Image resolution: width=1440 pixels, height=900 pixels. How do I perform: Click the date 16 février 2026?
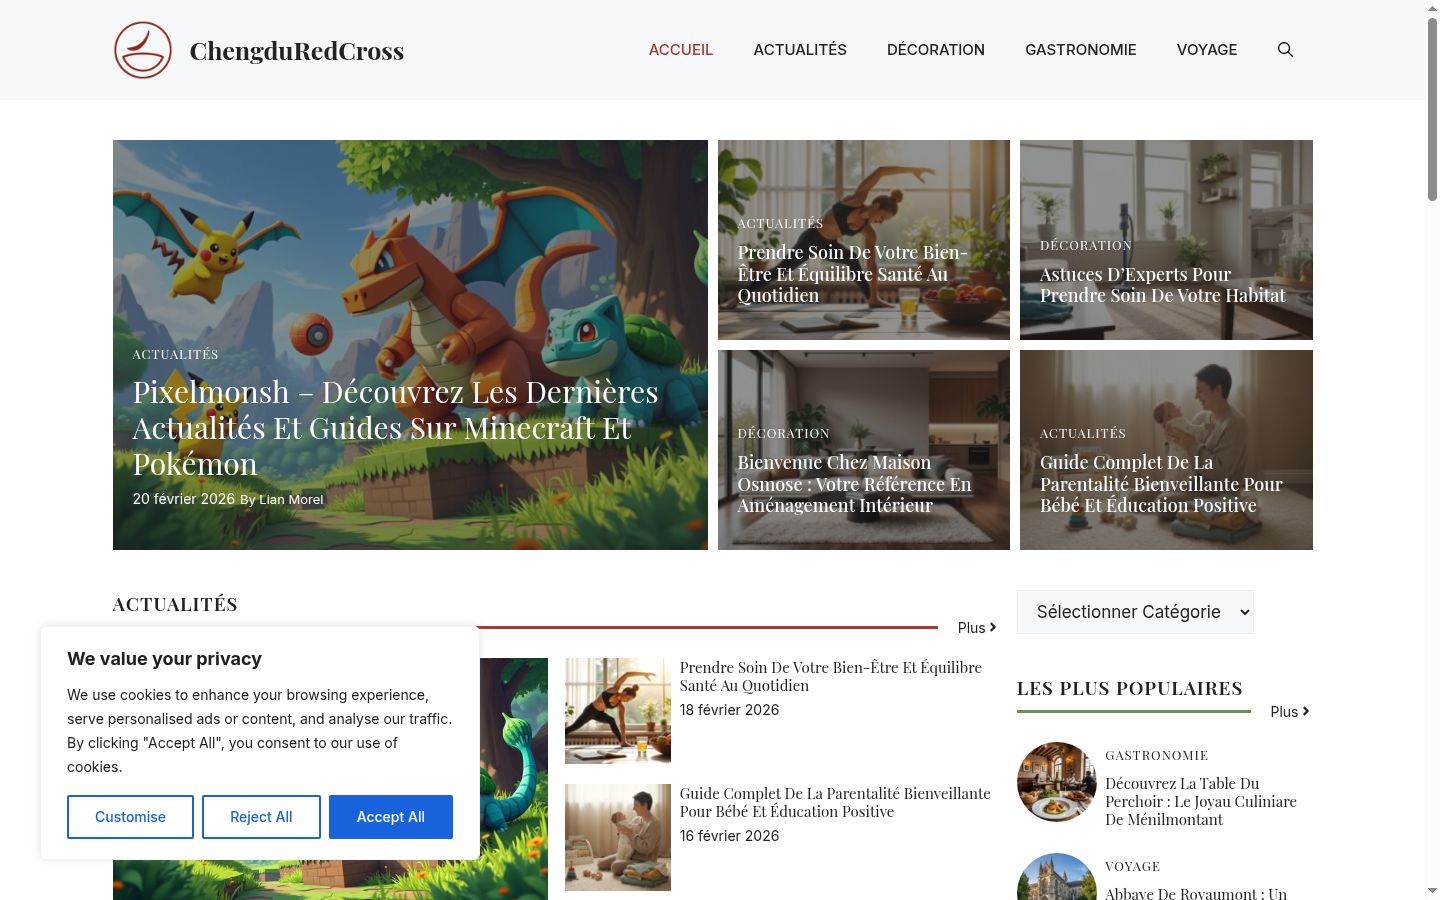tap(730, 836)
